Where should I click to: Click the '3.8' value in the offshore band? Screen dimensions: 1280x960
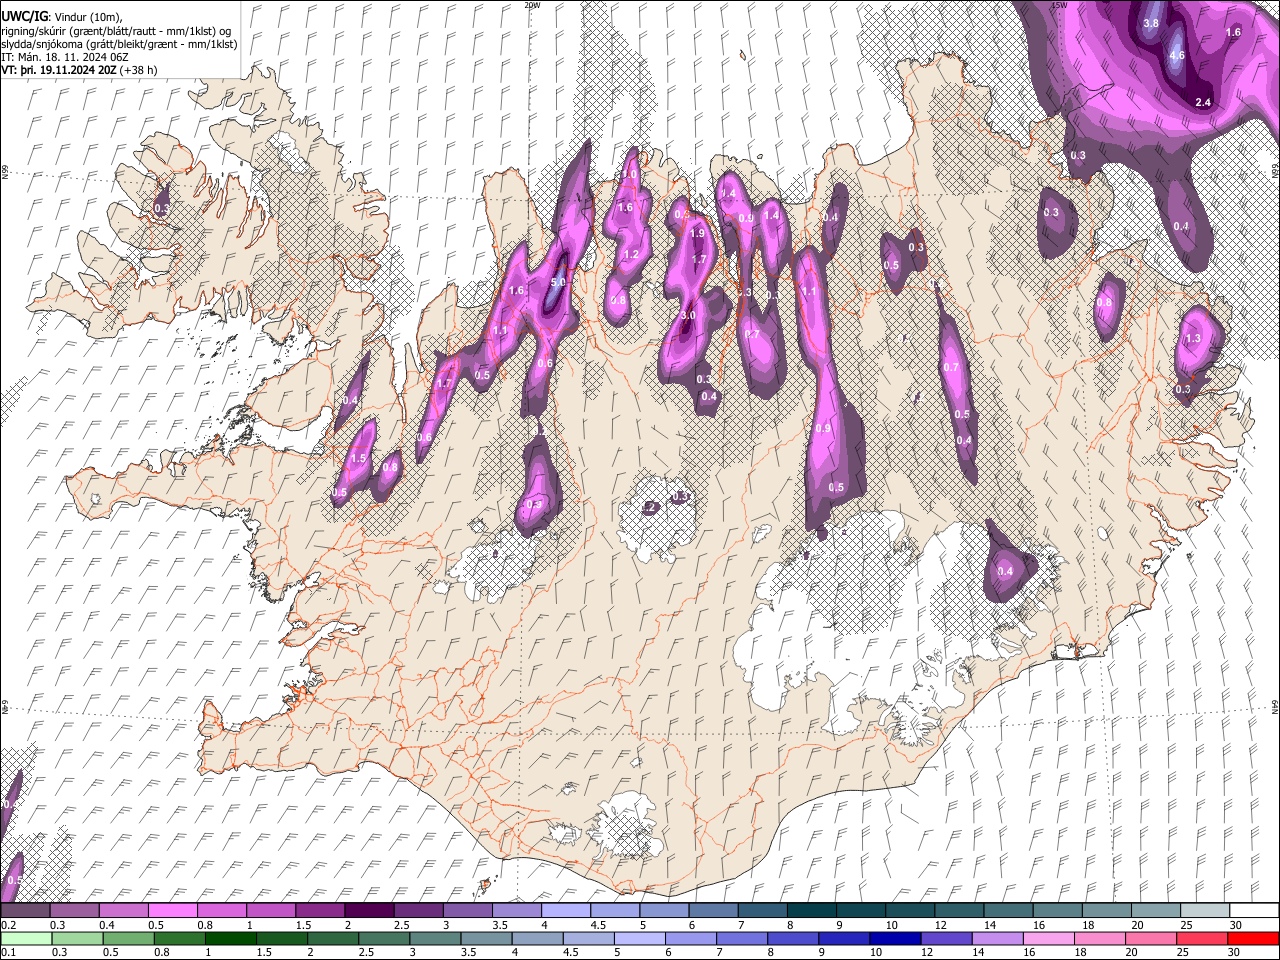(1151, 23)
